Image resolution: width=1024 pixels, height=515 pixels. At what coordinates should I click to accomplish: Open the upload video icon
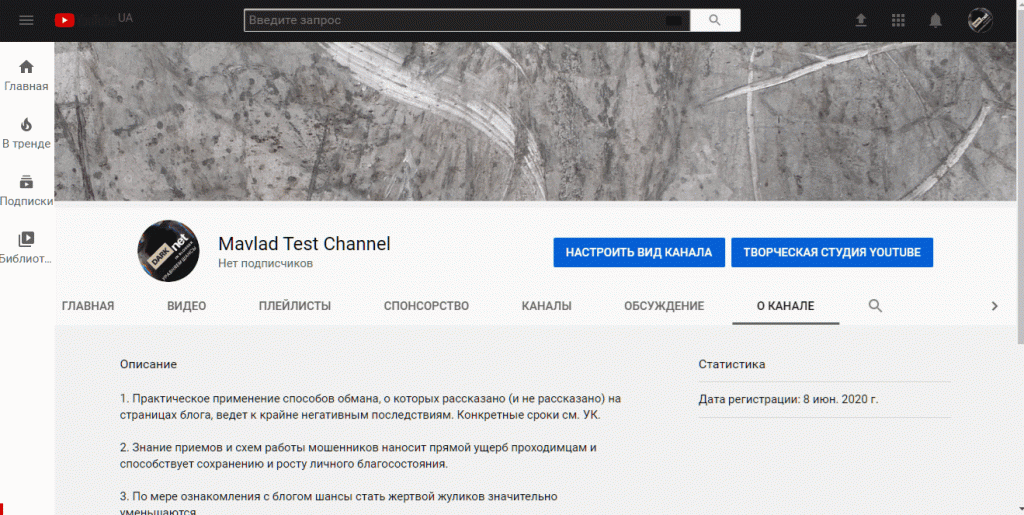[x=861, y=20]
